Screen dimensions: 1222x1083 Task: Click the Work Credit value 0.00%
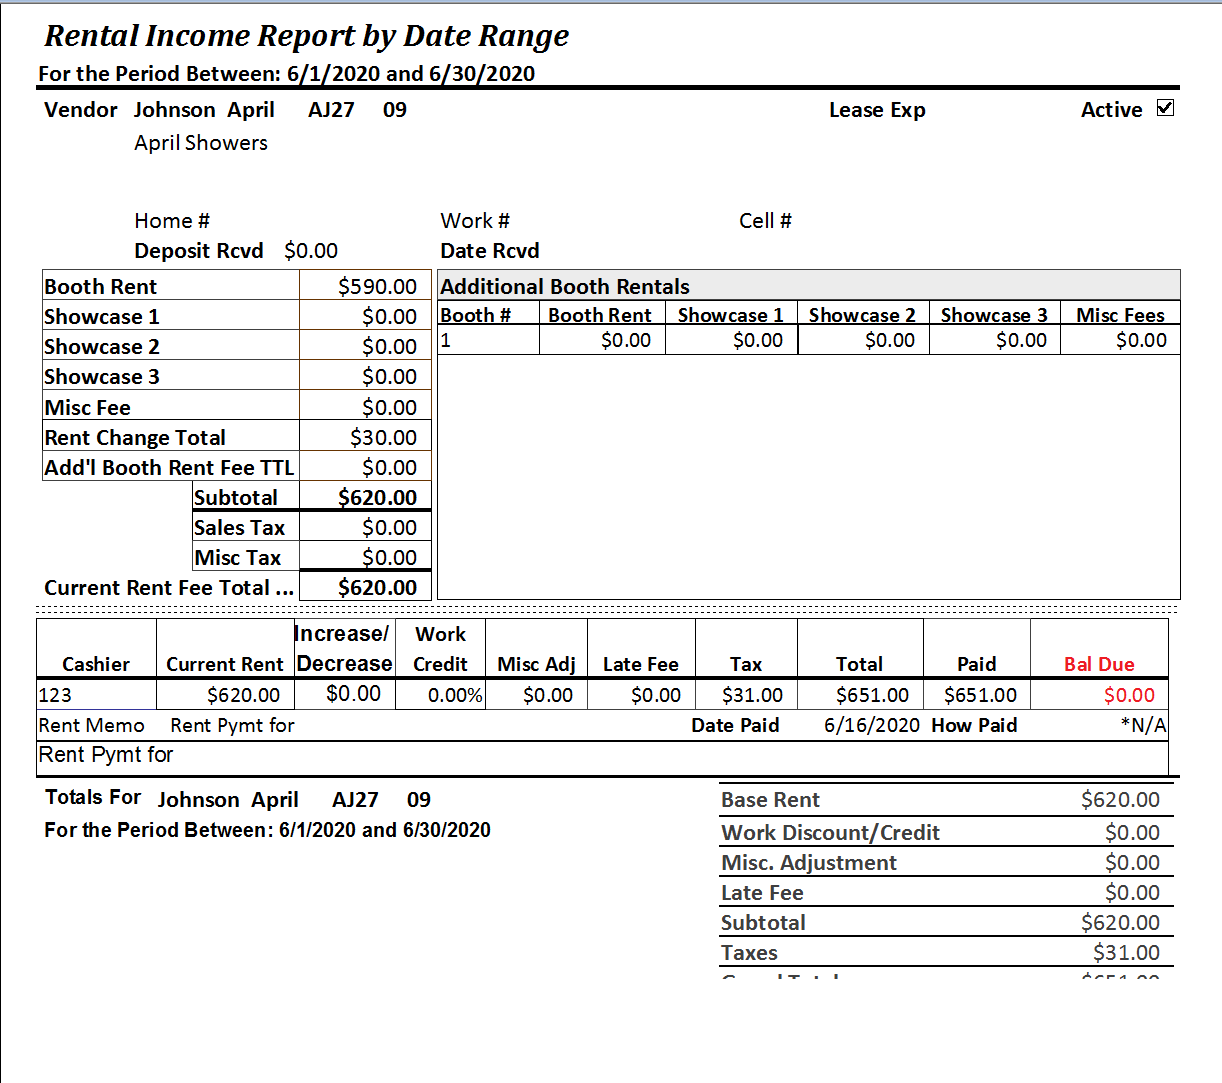[x=455, y=695]
